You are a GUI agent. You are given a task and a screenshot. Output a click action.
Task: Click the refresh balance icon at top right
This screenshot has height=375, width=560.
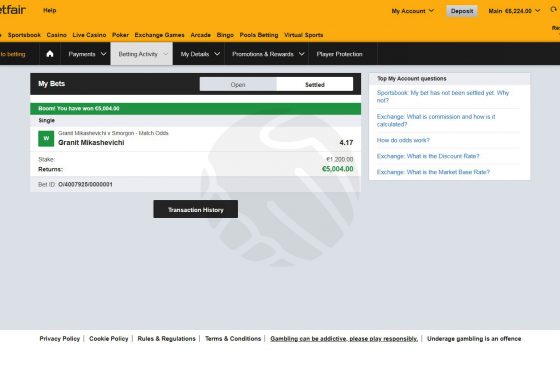point(554,10)
